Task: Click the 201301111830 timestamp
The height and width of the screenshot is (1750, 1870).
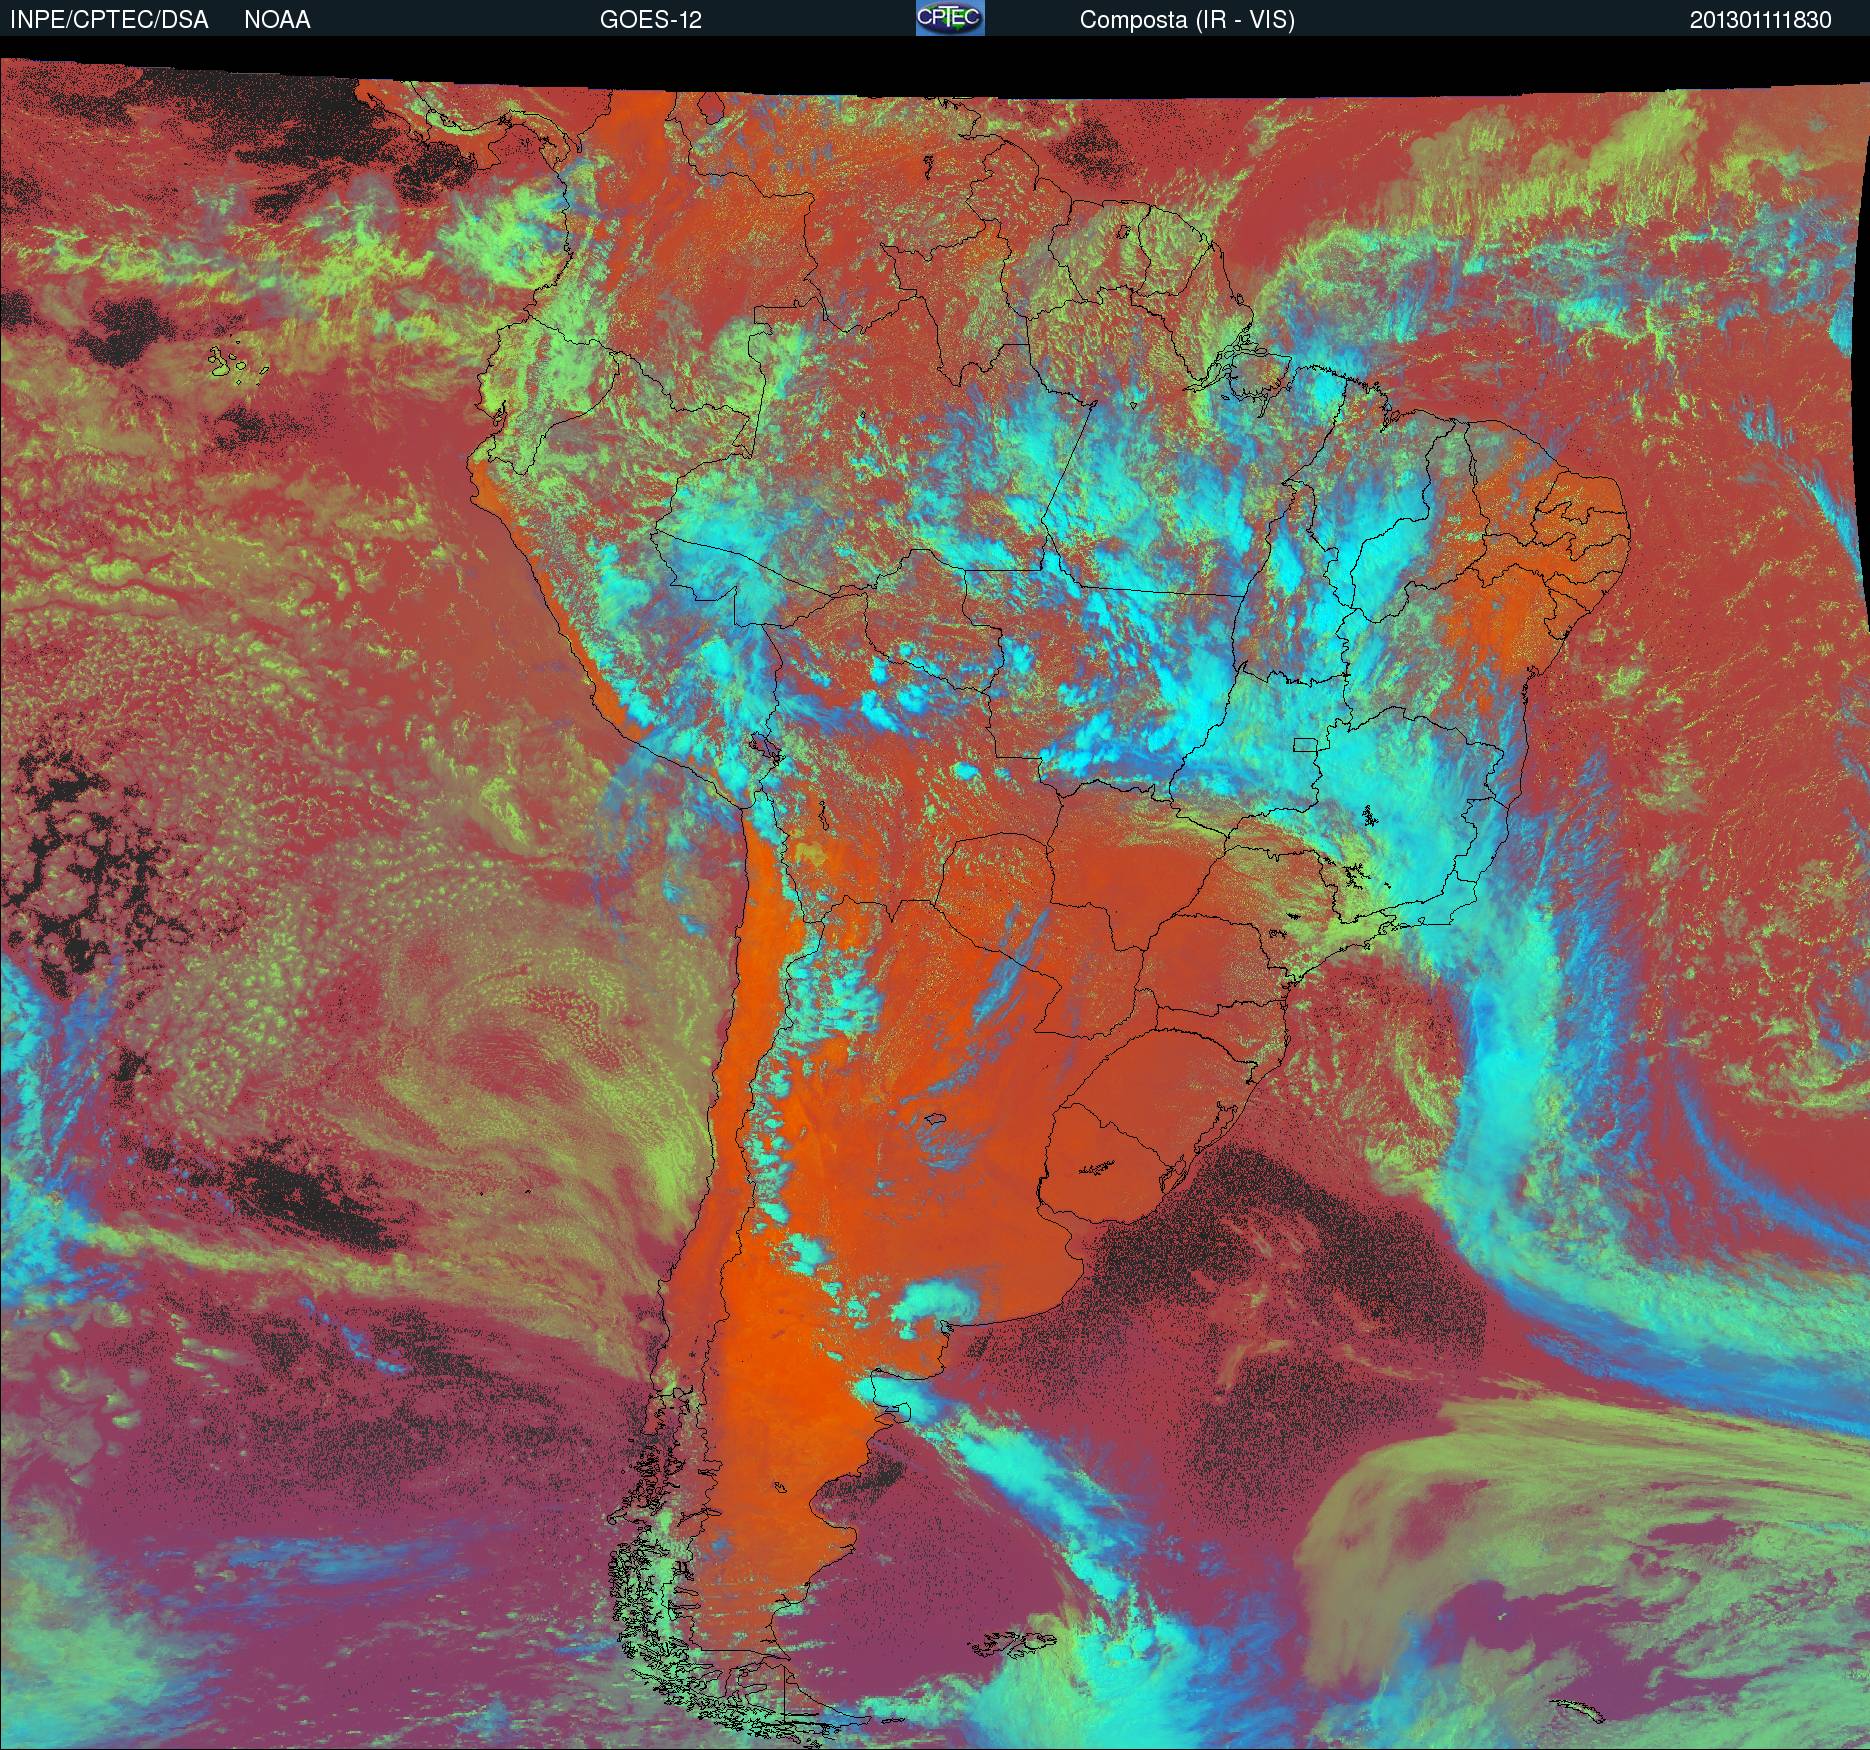Action: click(x=1761, y=20)
